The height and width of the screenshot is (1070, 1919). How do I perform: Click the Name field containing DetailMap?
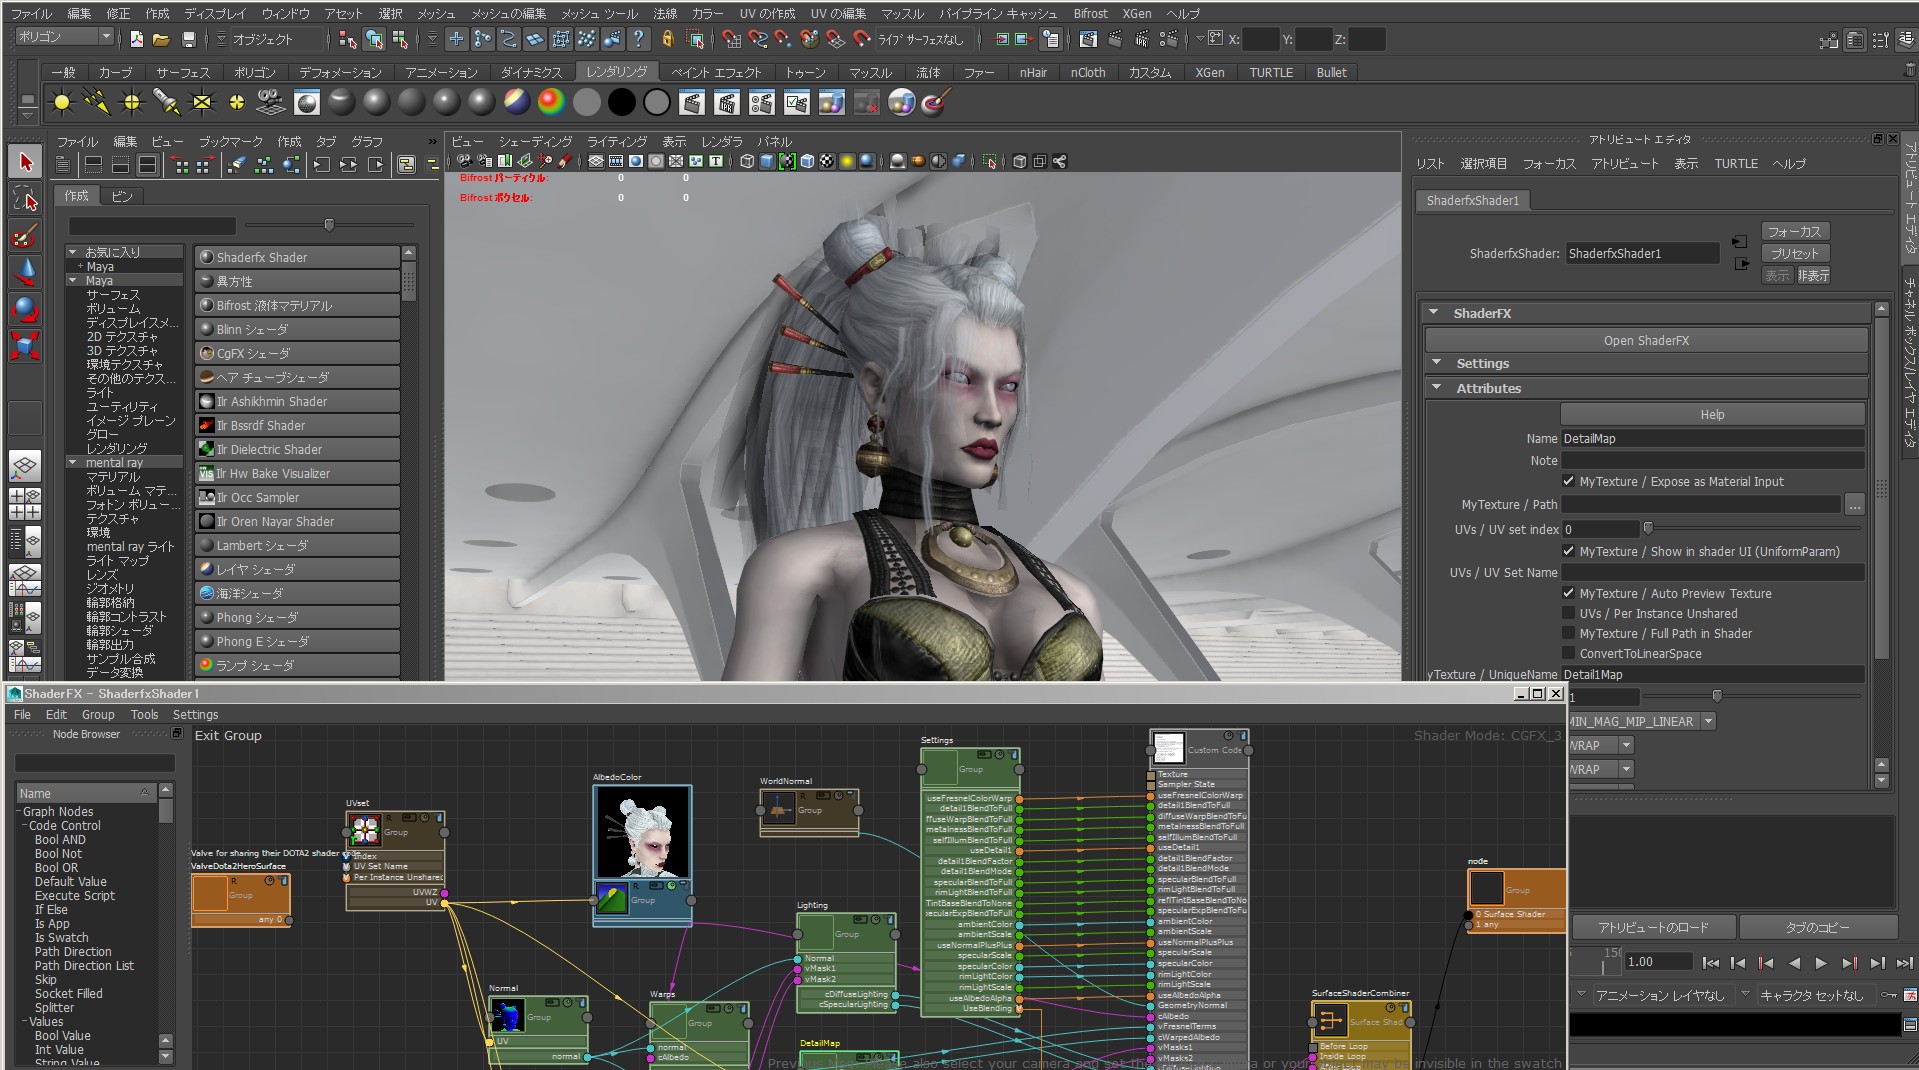tap(1712, 439)
